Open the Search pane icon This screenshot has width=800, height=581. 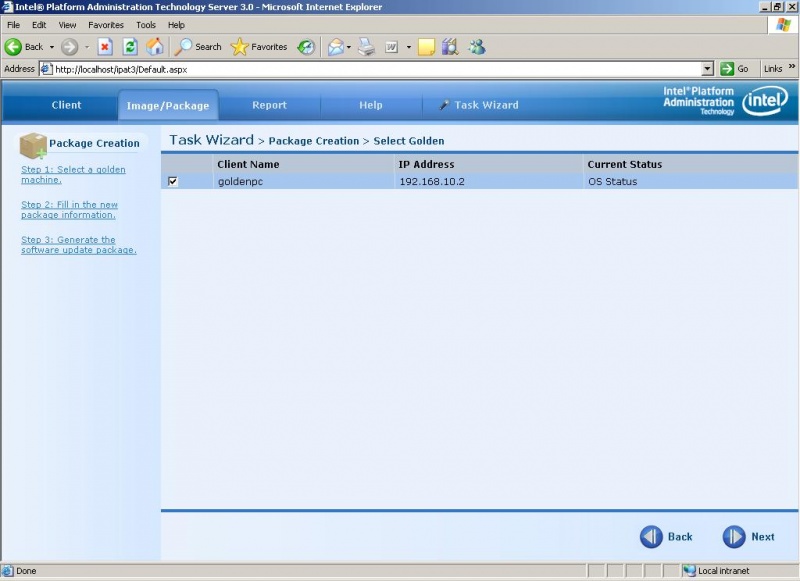185,46
